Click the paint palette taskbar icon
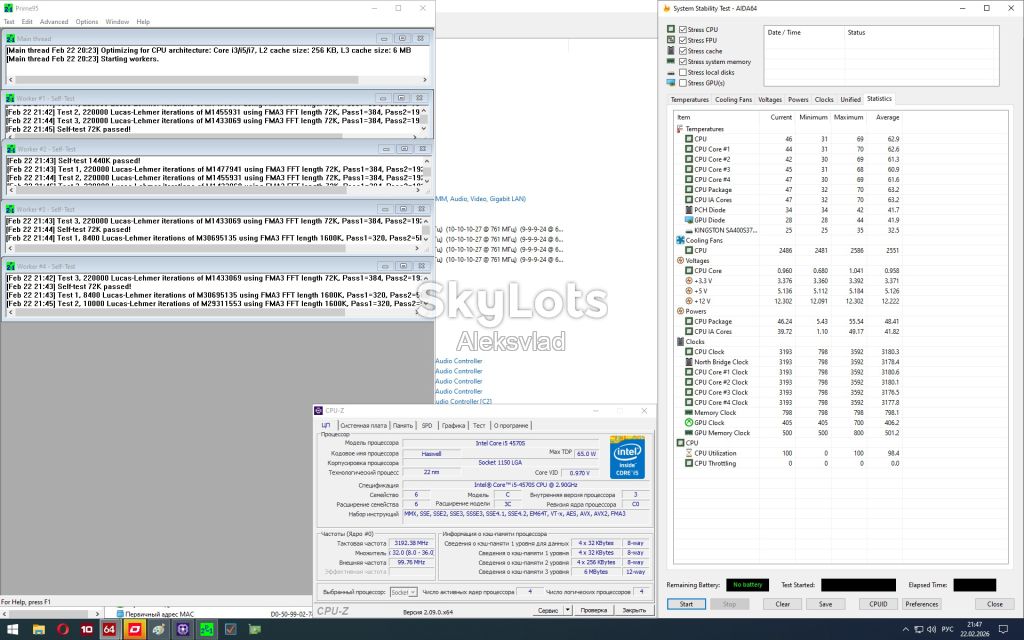The height and width of the screenshot is (640, 1024). pos(159,630)
